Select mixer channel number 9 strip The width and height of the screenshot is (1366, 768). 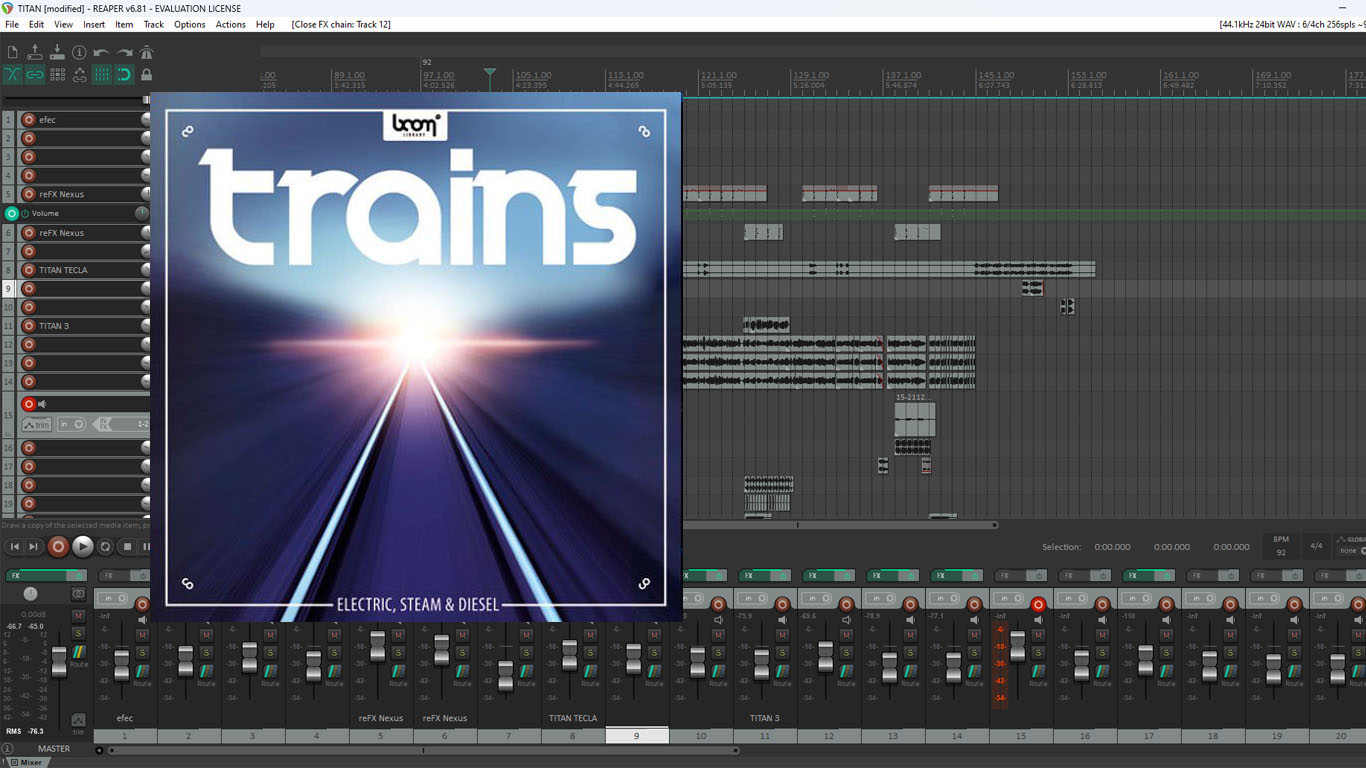pyautogui.click(x=637, y=735)
